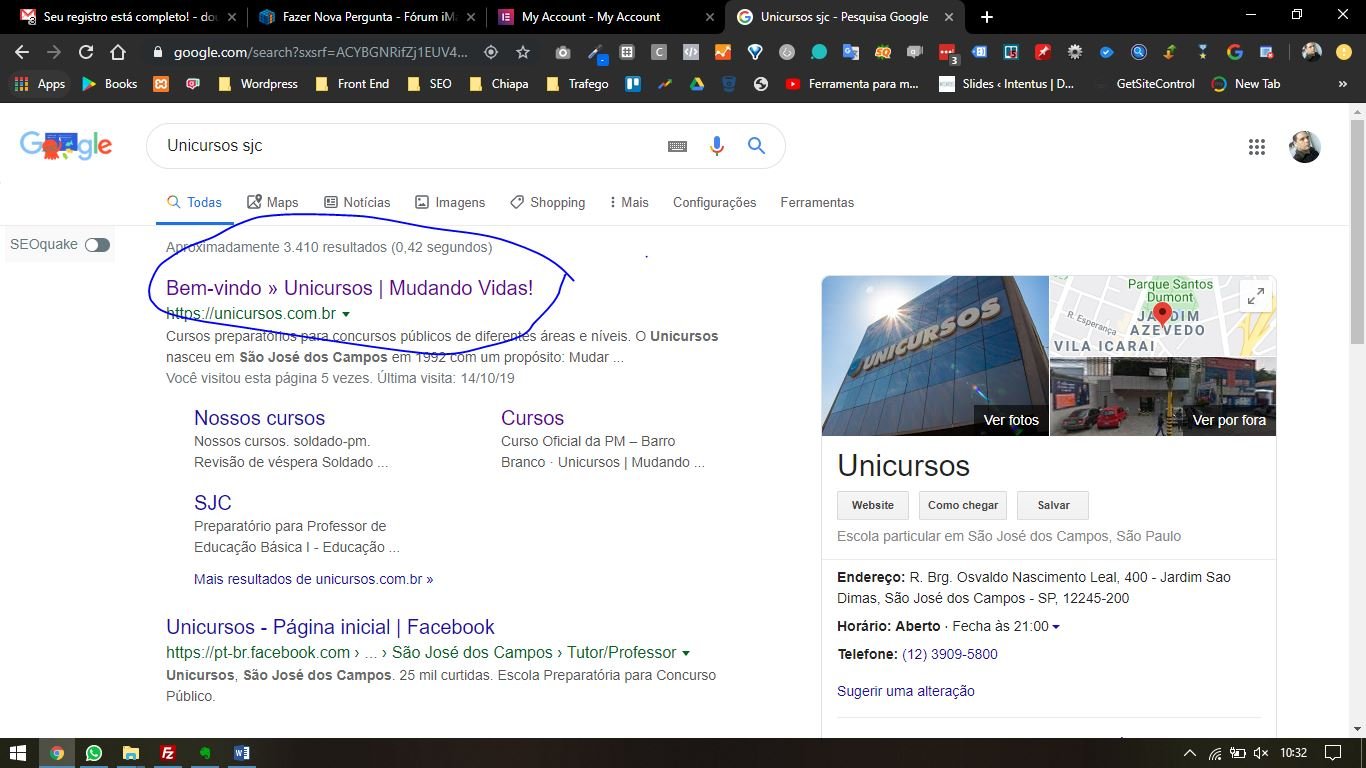Open WhatsApp from the taskbar

(94, 753)
